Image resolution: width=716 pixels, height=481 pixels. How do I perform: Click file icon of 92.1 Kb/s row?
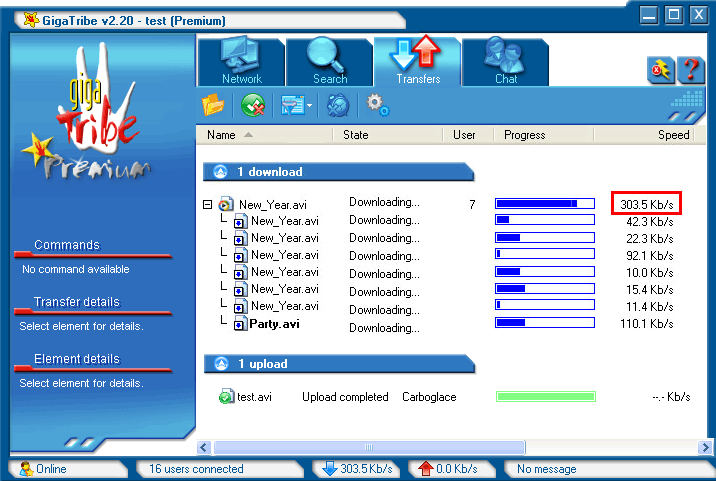tap(239, 256)
